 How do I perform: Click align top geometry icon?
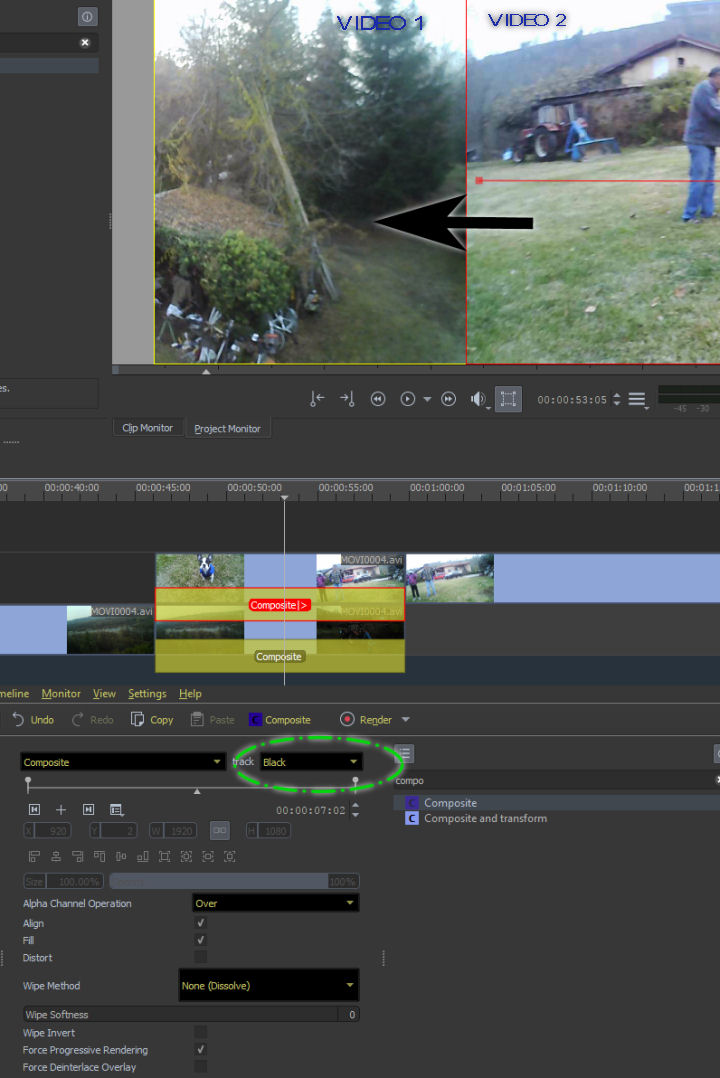100,856
